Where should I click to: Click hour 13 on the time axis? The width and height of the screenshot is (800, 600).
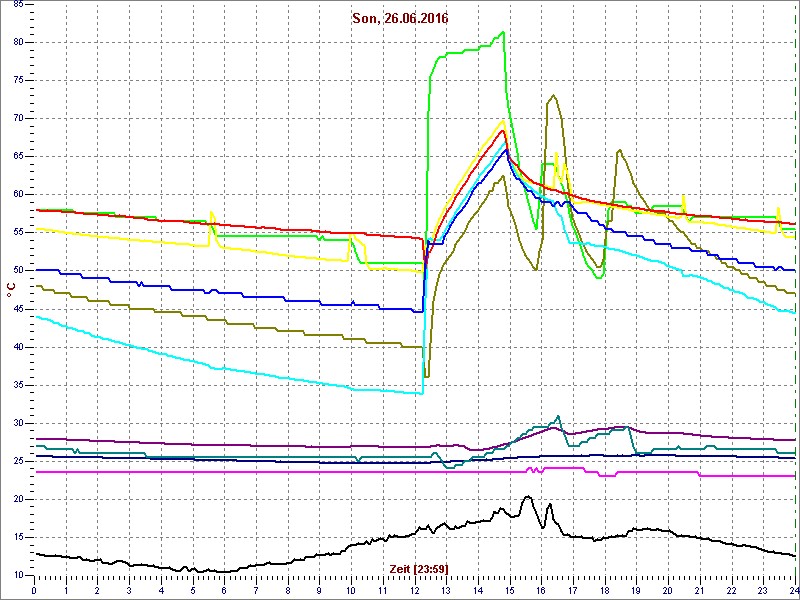446,590
